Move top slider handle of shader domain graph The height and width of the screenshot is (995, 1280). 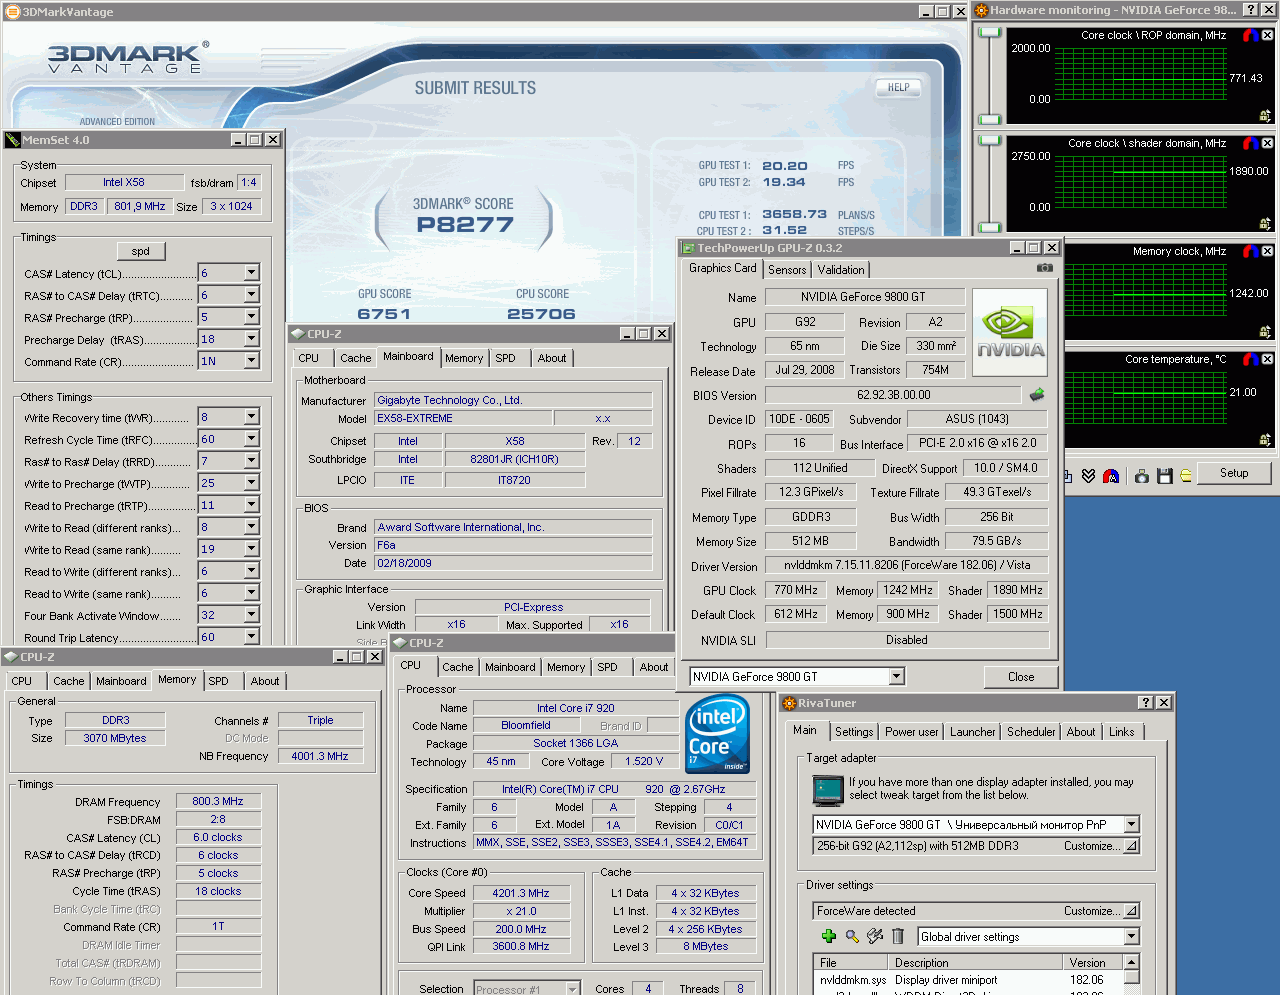(x=990, y=140)
